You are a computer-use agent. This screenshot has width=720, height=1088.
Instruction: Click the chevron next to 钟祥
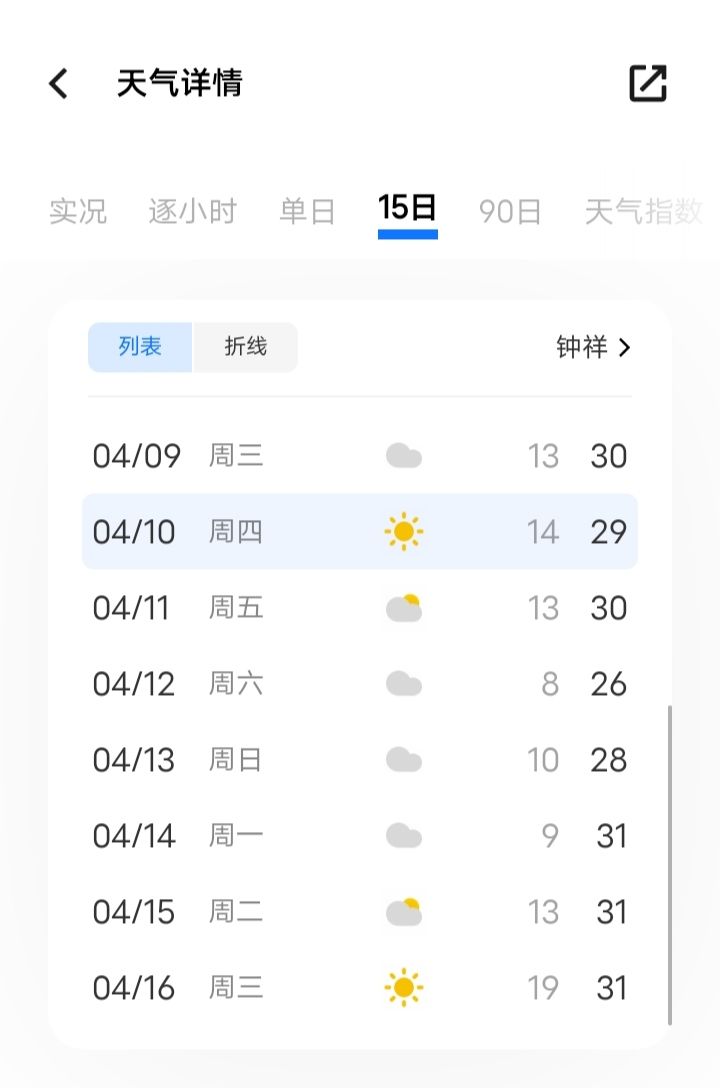[x=624, y=347]
